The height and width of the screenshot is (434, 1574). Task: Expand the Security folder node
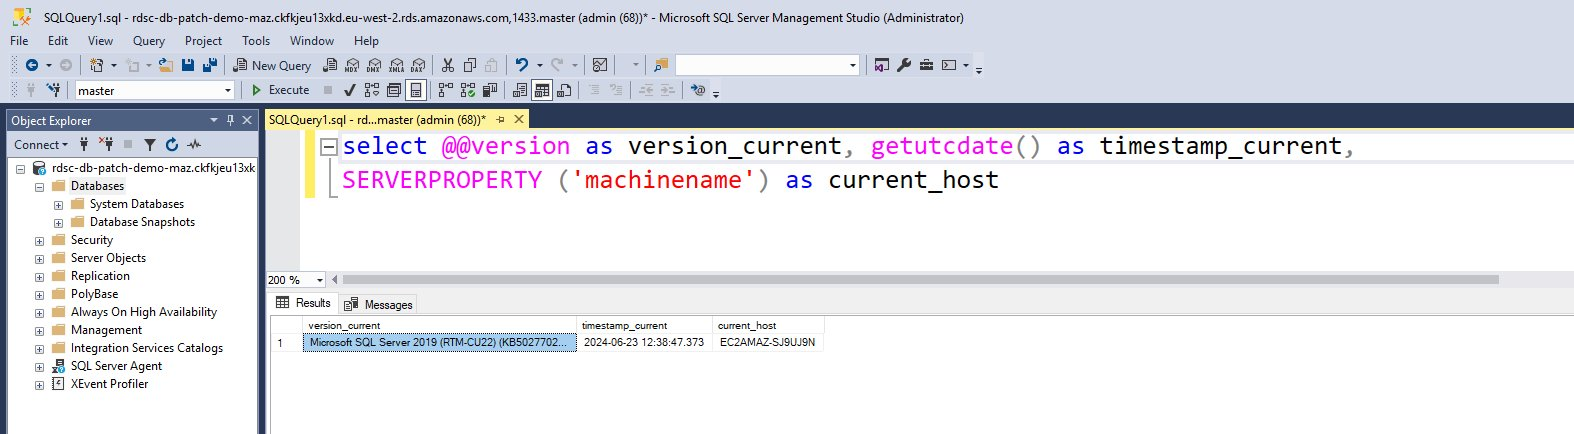pos(39,240)
